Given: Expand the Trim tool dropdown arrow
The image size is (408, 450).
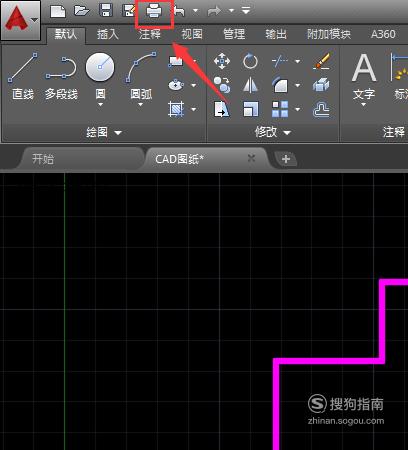Looking at the screenshot, I should (x=298, y=61).
